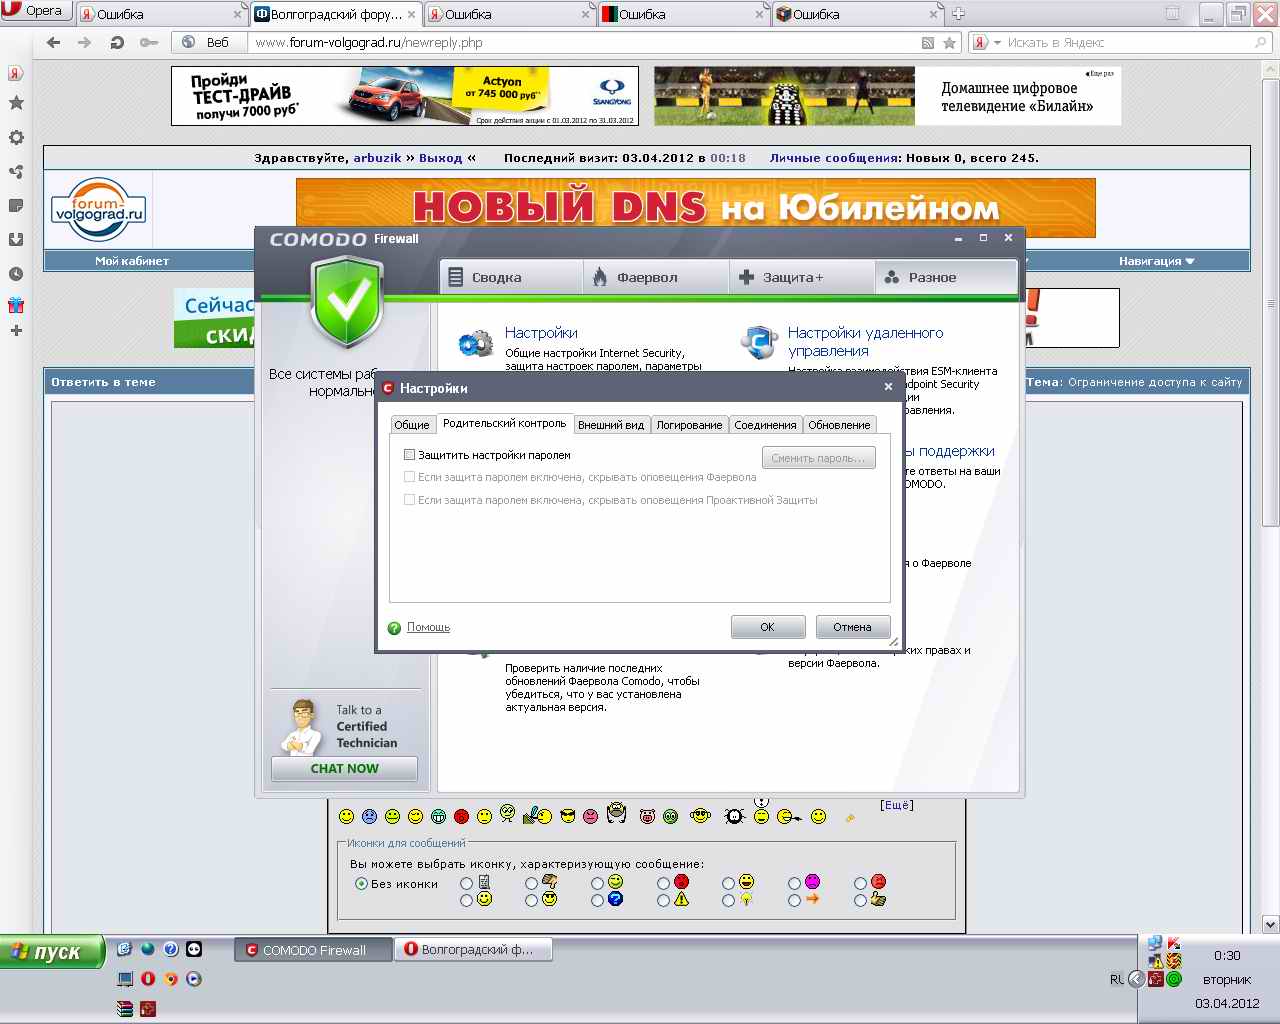Tick checkbox for hiding Проактивной Защиты alerts
Screen dimensions: 1280x1024
409,499
